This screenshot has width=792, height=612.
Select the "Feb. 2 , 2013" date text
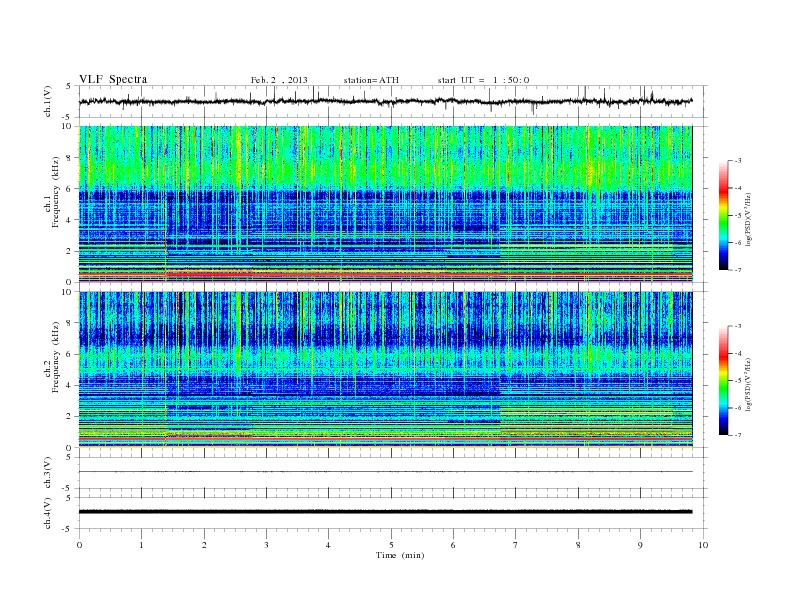tap(279, 80)
